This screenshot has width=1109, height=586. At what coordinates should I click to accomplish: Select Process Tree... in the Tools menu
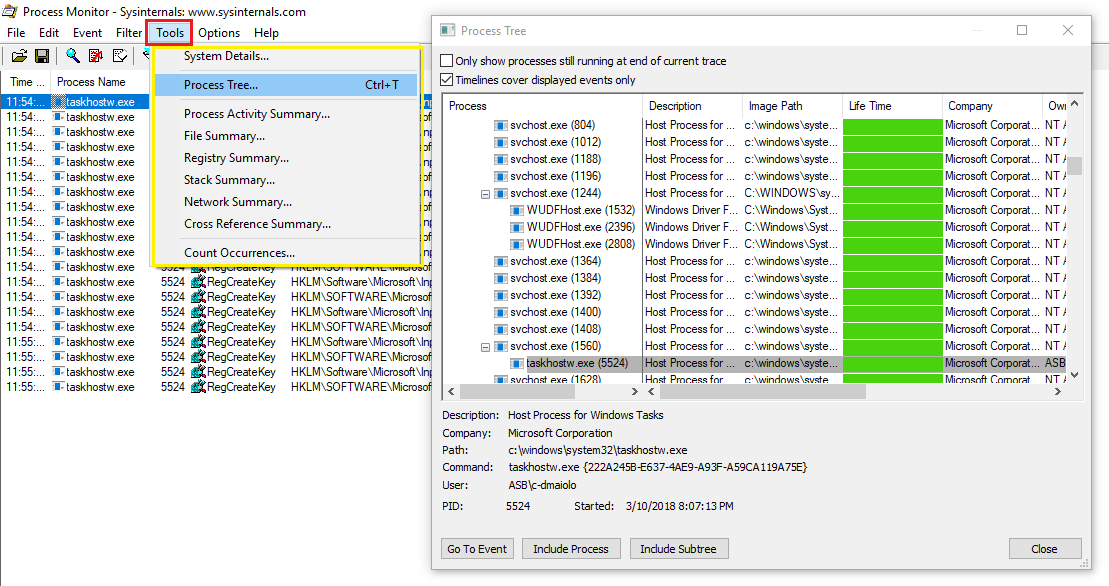(x=286, y=85)
